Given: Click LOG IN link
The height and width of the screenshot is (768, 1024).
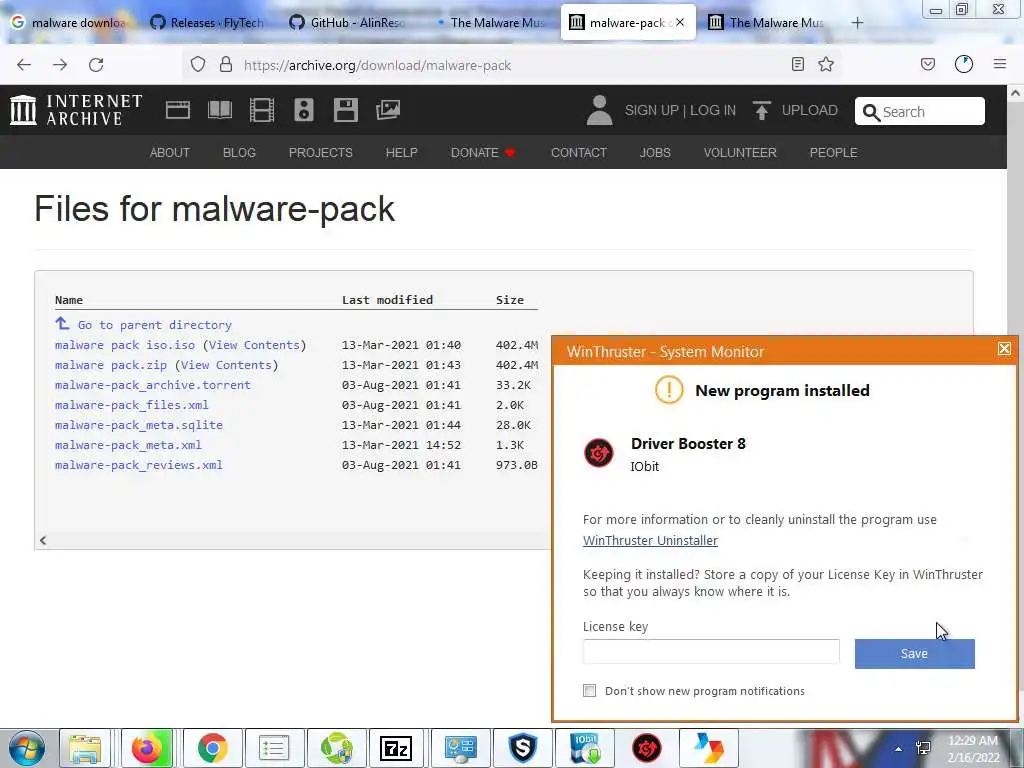Looking at the screenshot, I should pos(713,110).
